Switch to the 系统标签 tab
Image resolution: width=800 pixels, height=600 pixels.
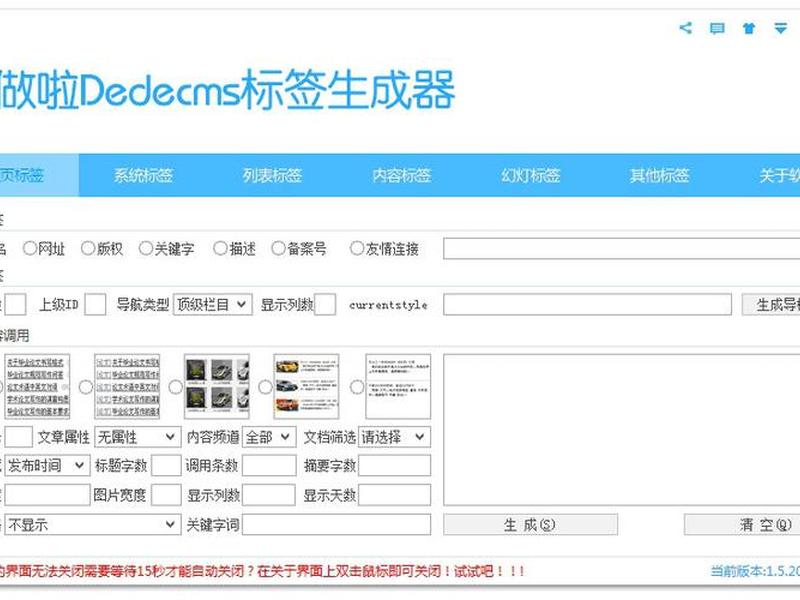[143, 176]
